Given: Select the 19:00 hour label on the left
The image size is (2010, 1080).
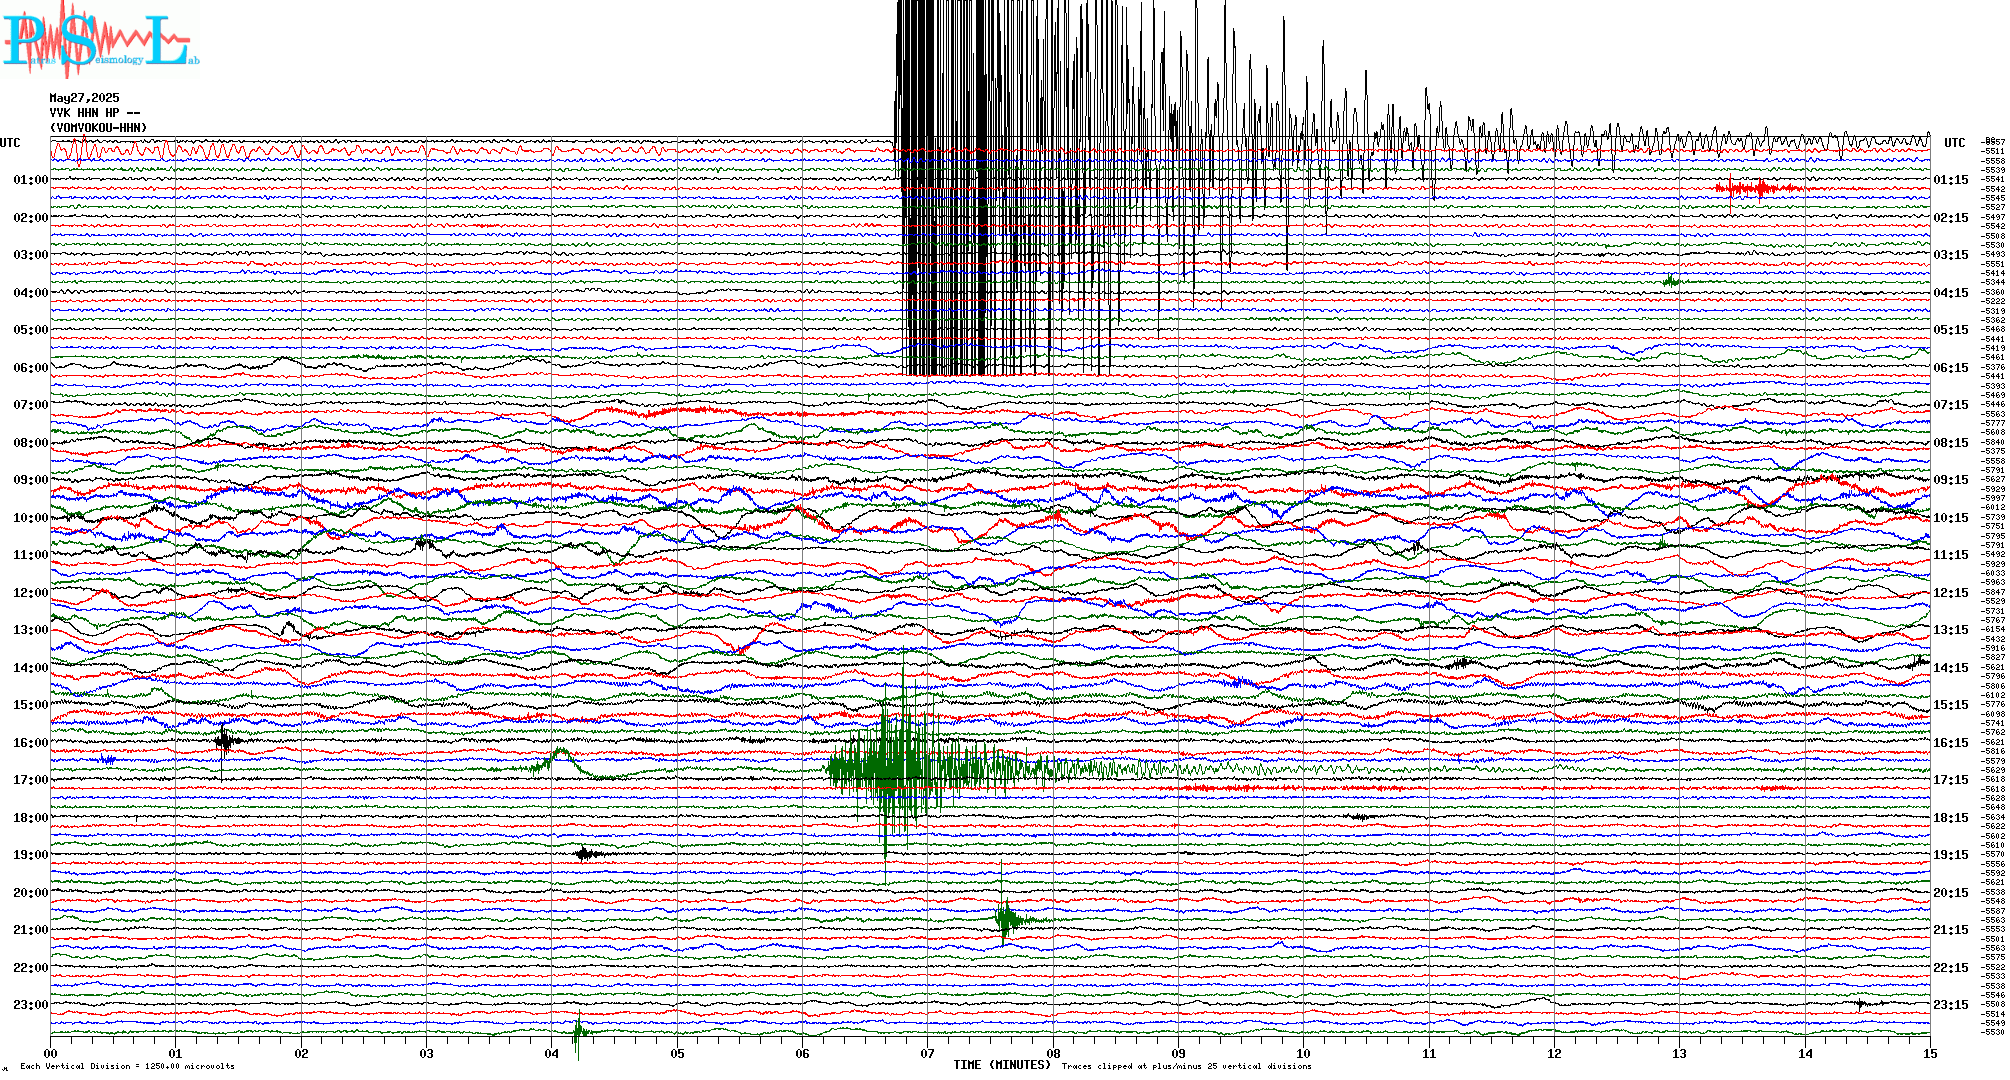Looking at the screenshot, I should pos(31,855).
